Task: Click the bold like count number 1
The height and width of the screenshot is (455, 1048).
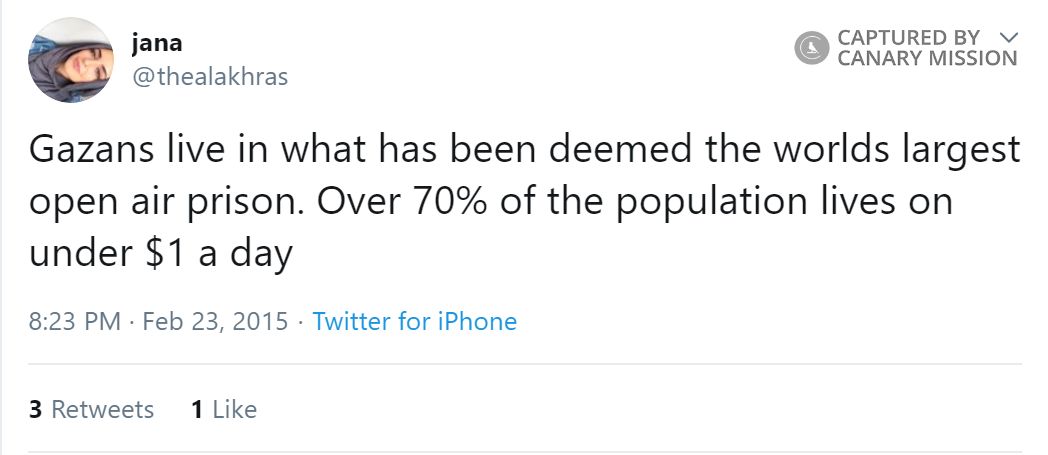Action: [x=196, y=409]
